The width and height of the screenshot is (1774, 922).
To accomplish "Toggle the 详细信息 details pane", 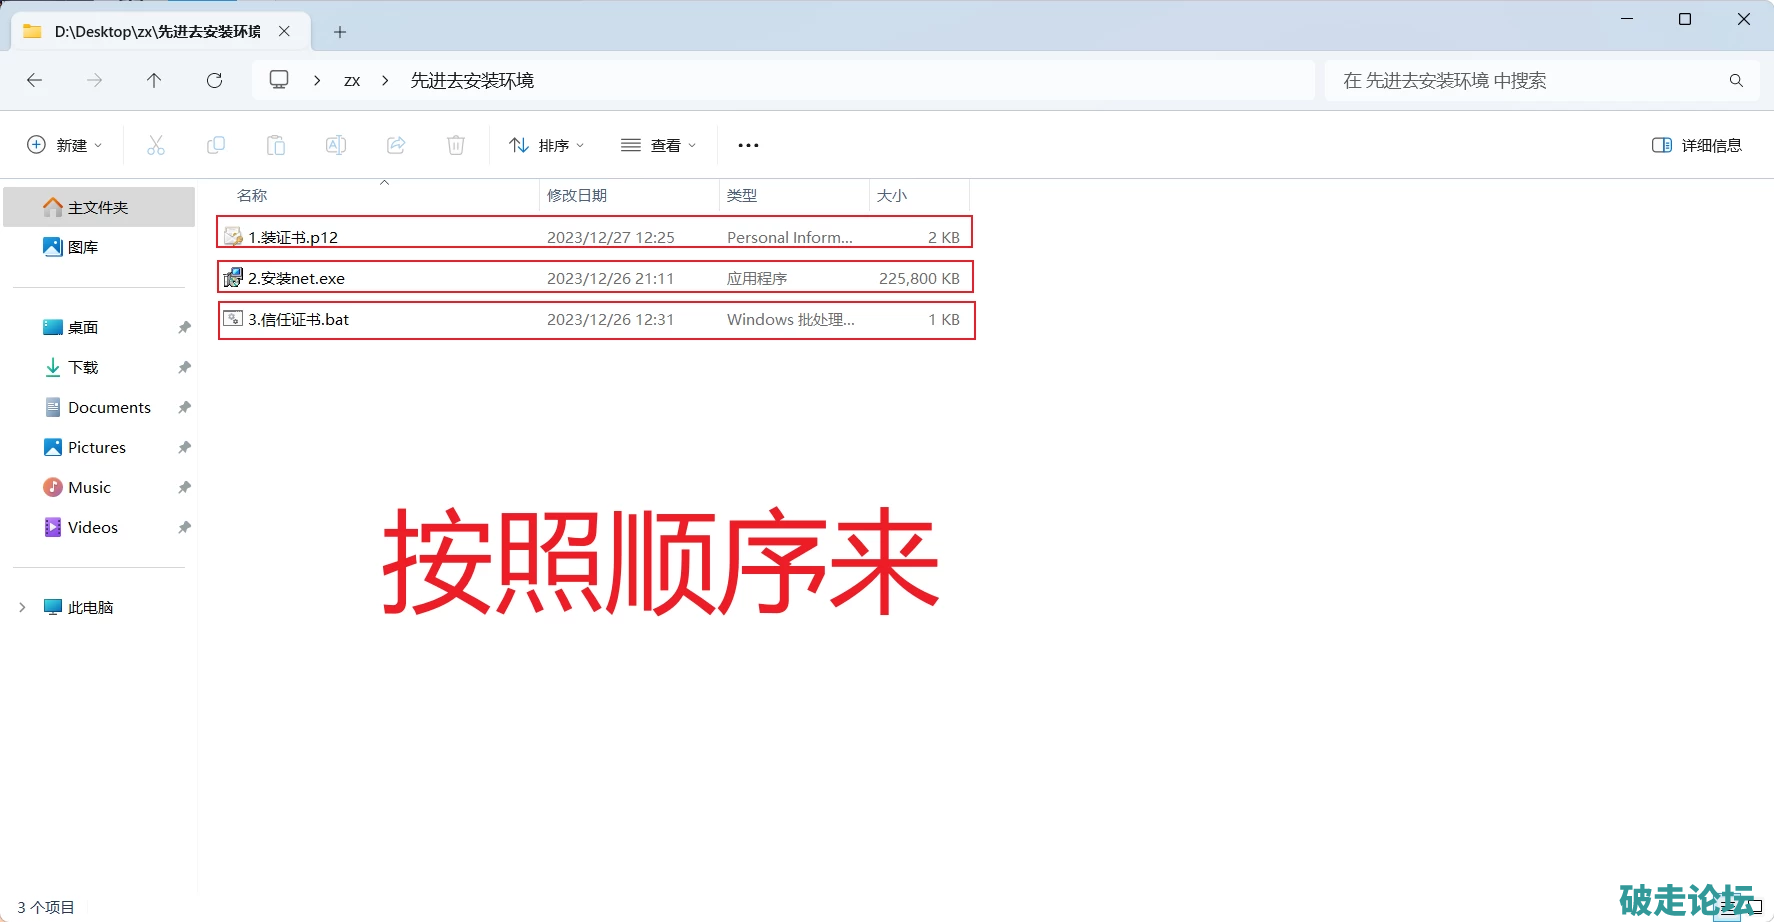I will click(1697, 145).
